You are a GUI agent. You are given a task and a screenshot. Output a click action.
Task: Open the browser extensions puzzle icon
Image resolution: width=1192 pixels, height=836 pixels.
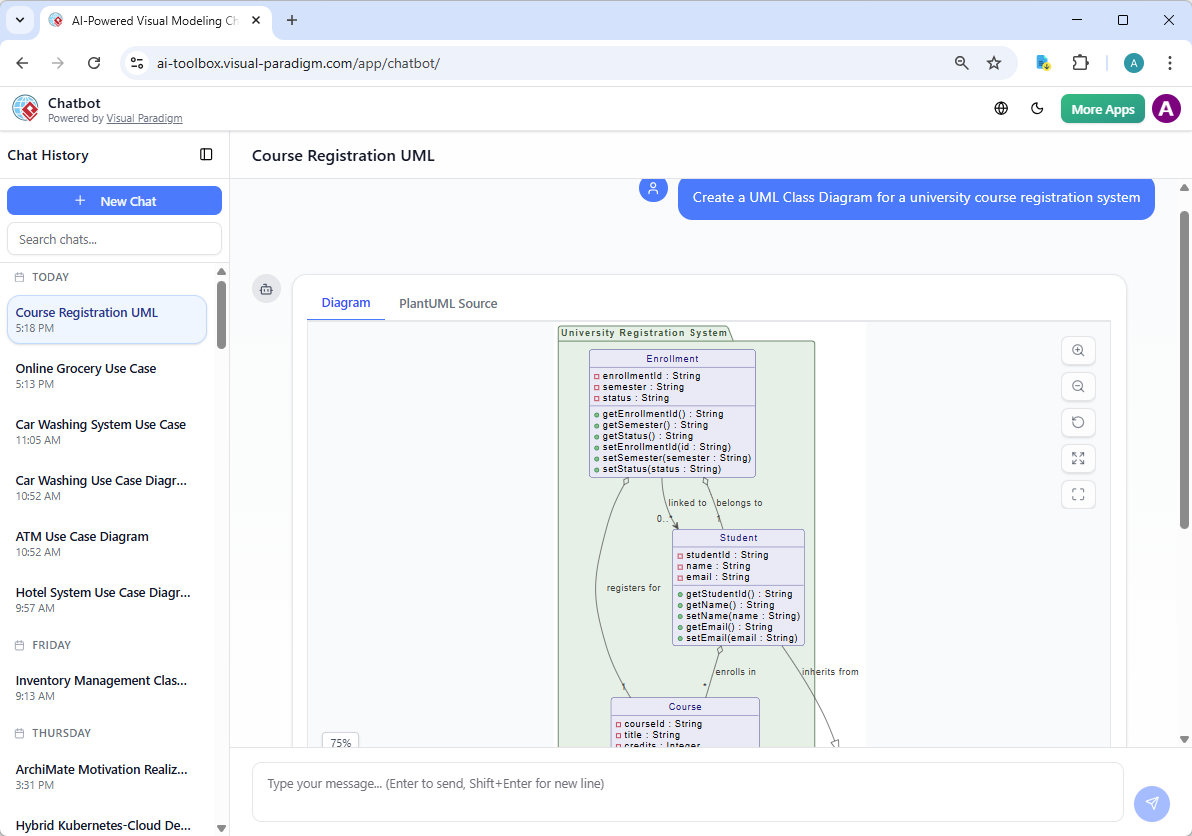[x=1081, y=62]
